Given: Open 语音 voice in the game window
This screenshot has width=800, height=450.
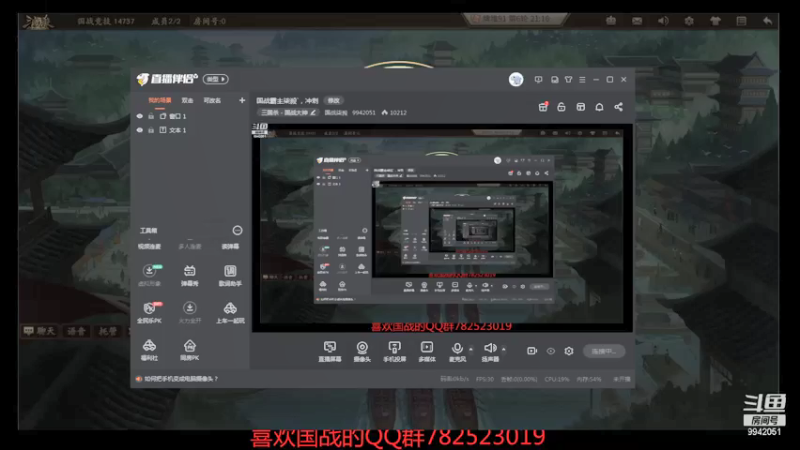Looking at the screenshot, I should (77, 331).
